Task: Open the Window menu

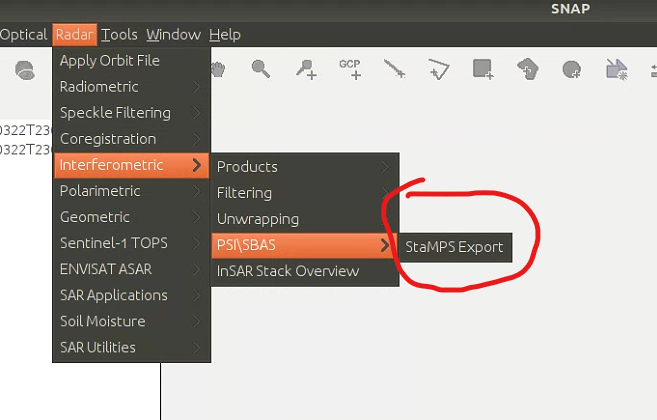Action: (x=173, y=34)
